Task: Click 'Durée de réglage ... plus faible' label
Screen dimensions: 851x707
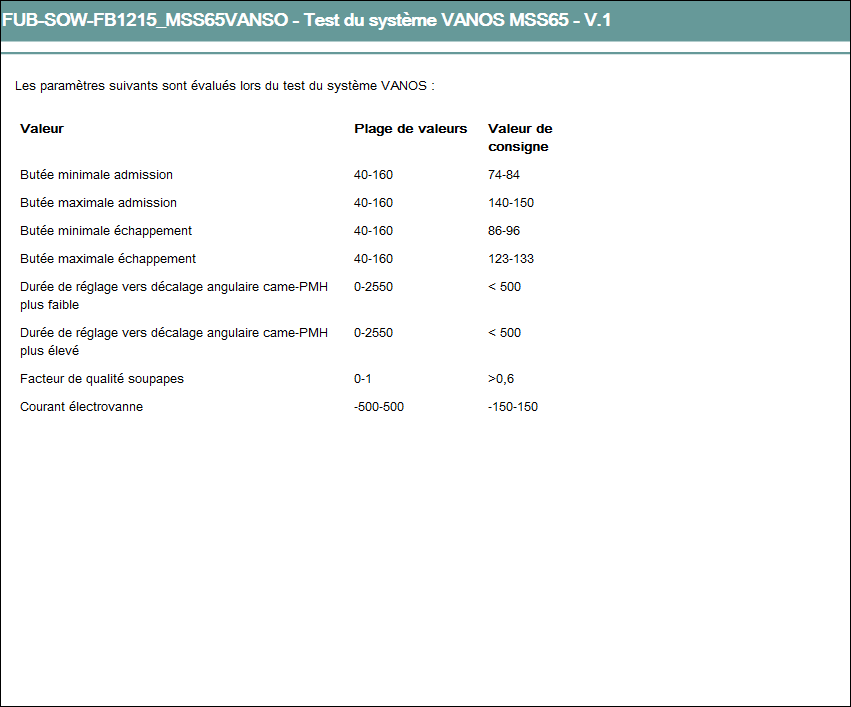Action: (x=174, y=296)
